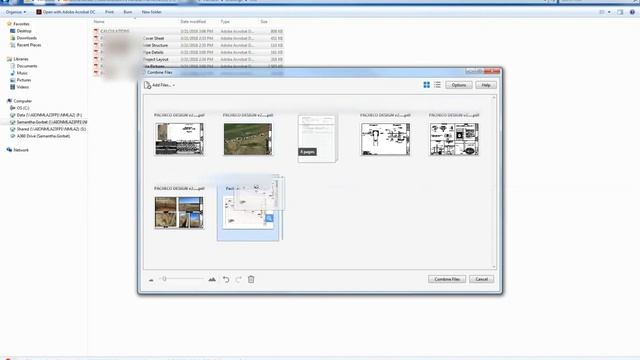Select the aerial photo PDF thumbnail

point(248,139)
